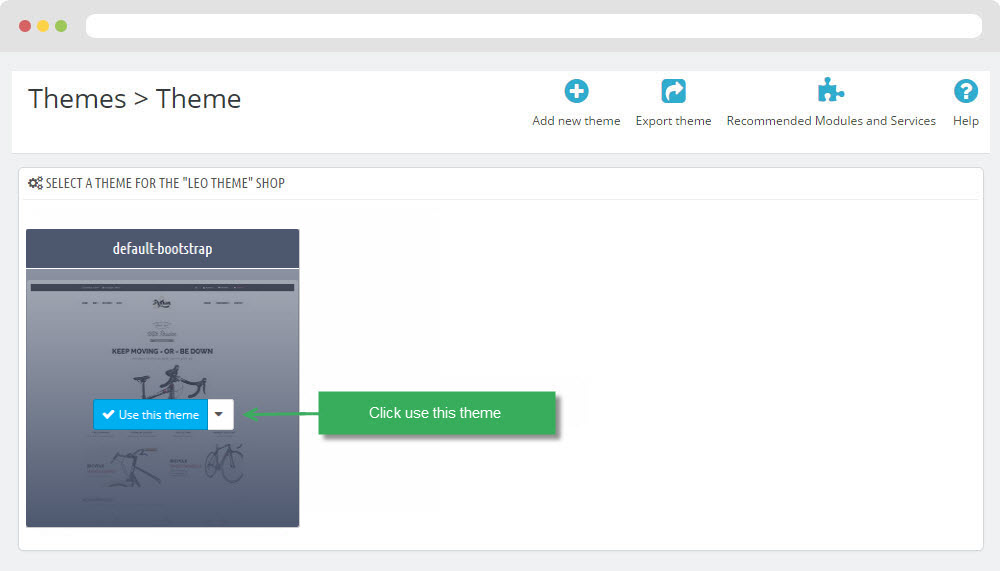The height and width of the screenshot is (571, 1000).
Task: Click the "Help" text label
Action: [x=965, y=121]
